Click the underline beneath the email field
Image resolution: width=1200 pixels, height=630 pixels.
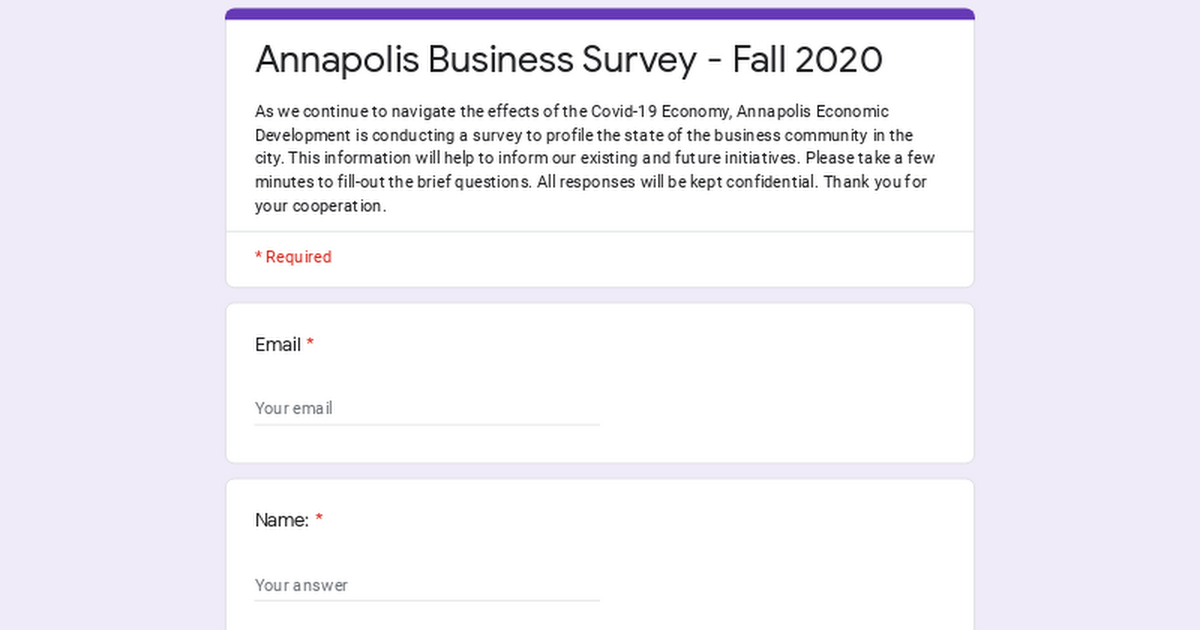[x=426, y=425]
